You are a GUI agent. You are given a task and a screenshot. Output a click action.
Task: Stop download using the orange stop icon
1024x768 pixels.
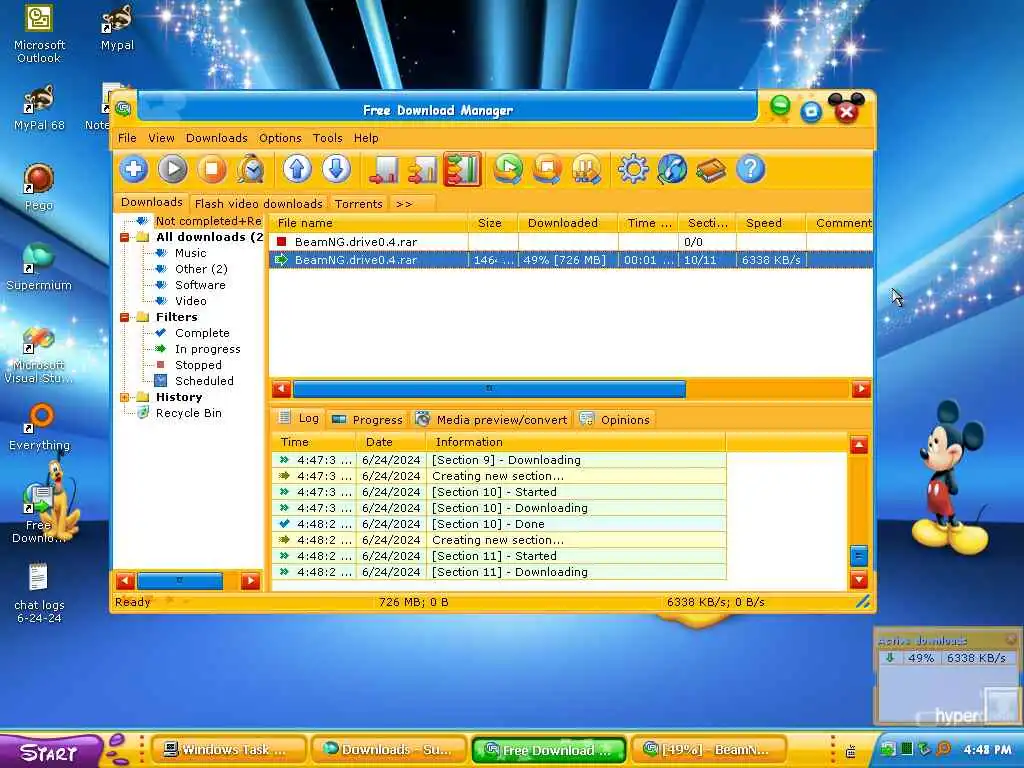[x=212, y=170]
